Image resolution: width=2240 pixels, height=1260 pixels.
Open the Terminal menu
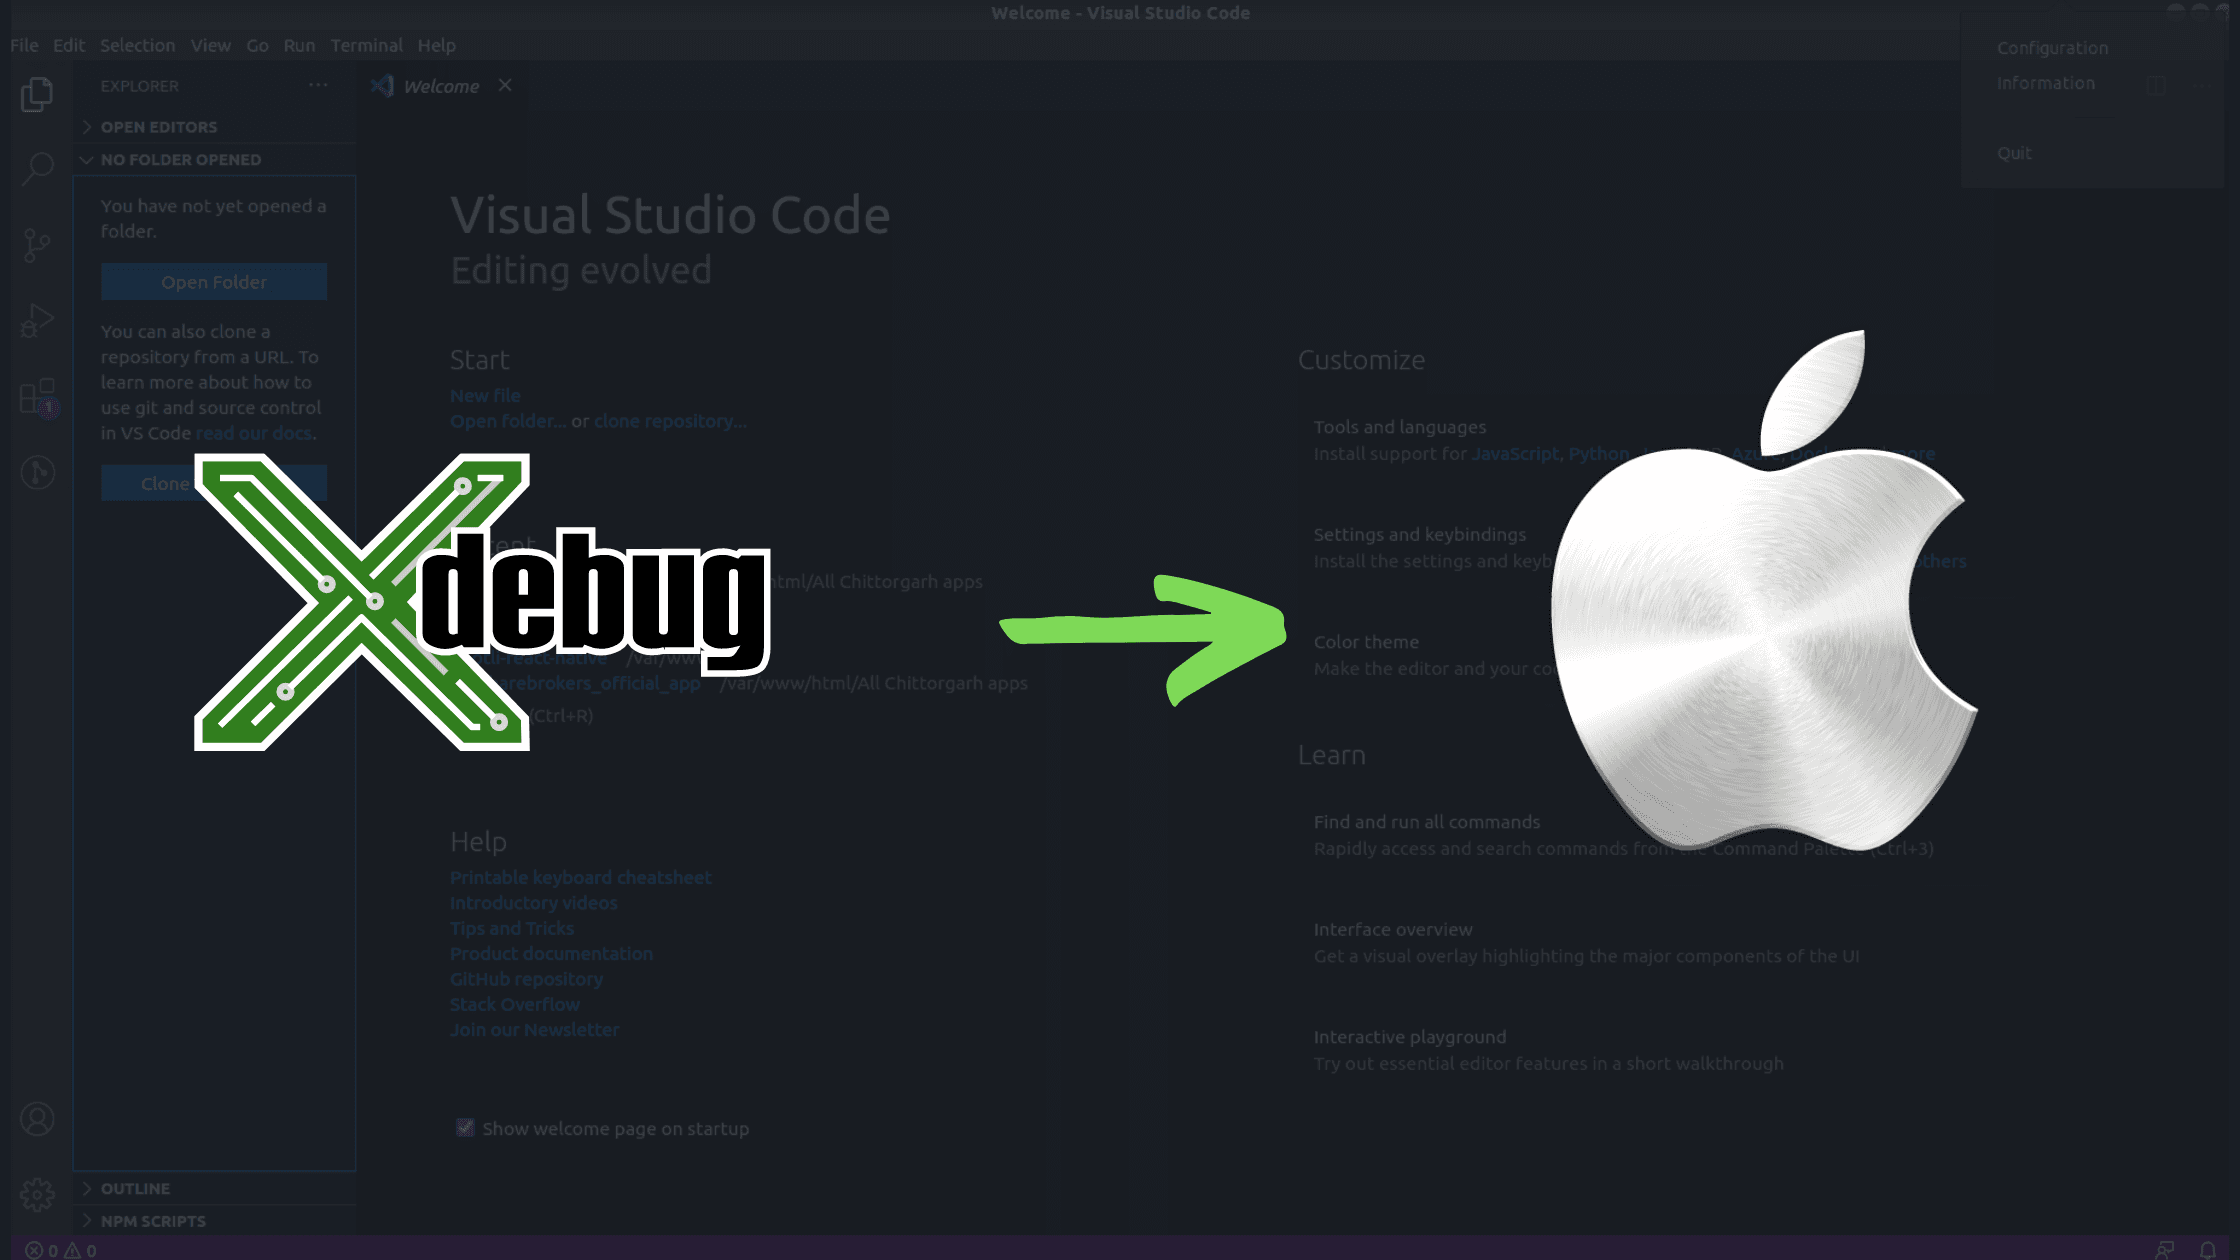click(x=366, y=45)
